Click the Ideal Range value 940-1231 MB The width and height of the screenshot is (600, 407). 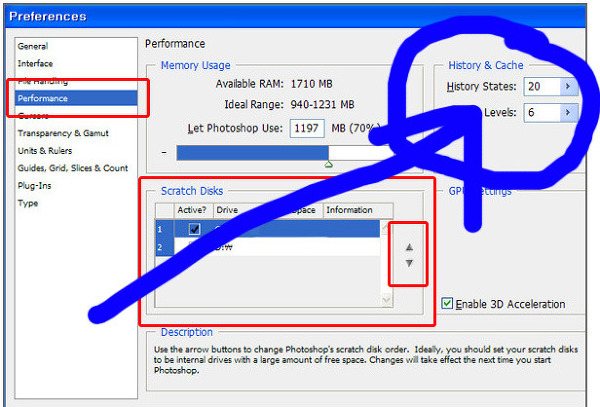coord(322,104)
